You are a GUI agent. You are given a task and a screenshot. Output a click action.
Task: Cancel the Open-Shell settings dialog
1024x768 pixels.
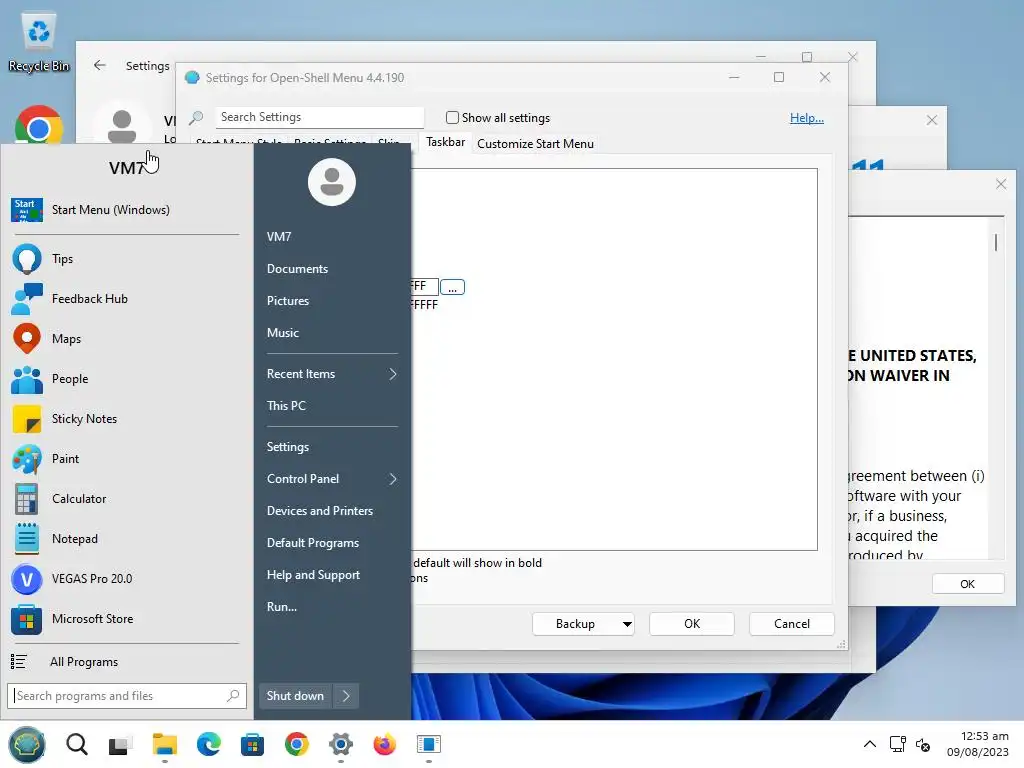pyautogui.click(x=792, y=624)
